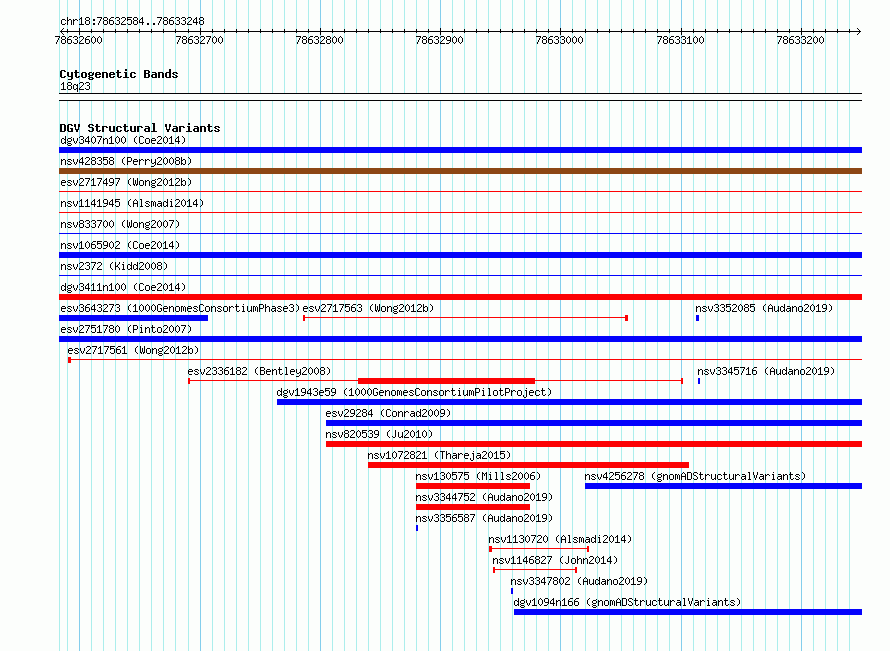Click the red bar under nsv1072821 (Thareja2015)
Viewport: 890px width, 651px height.
528,465
